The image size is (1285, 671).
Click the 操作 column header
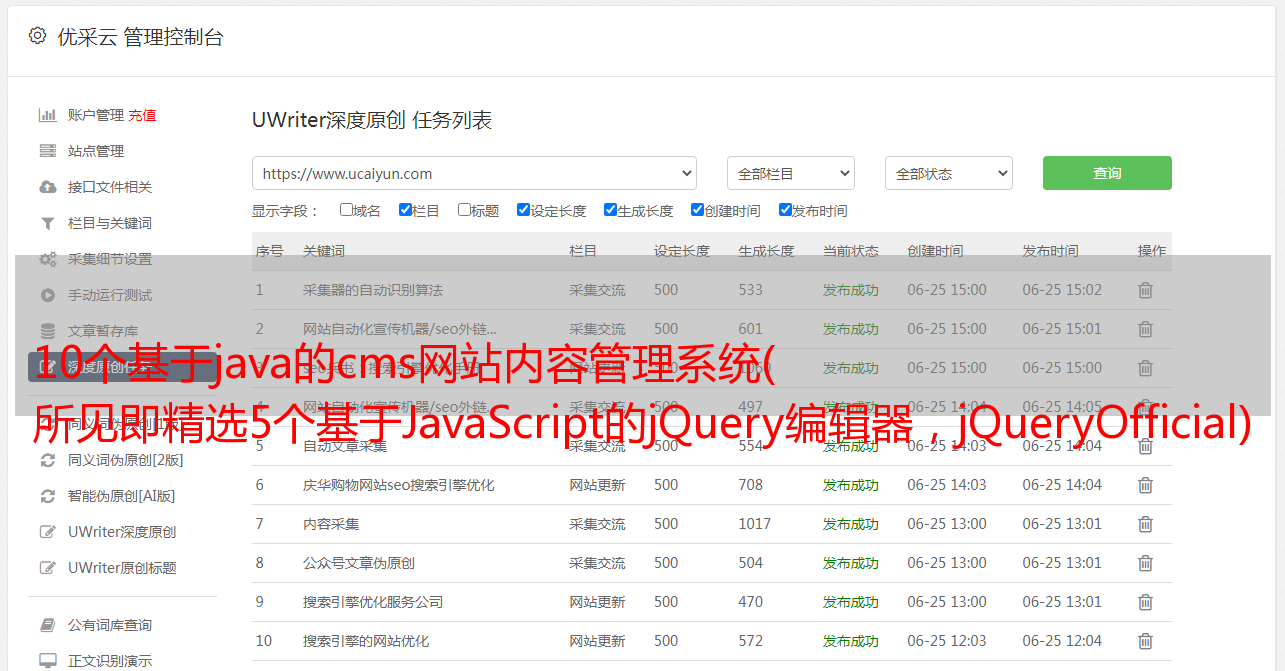[1152, 251]
